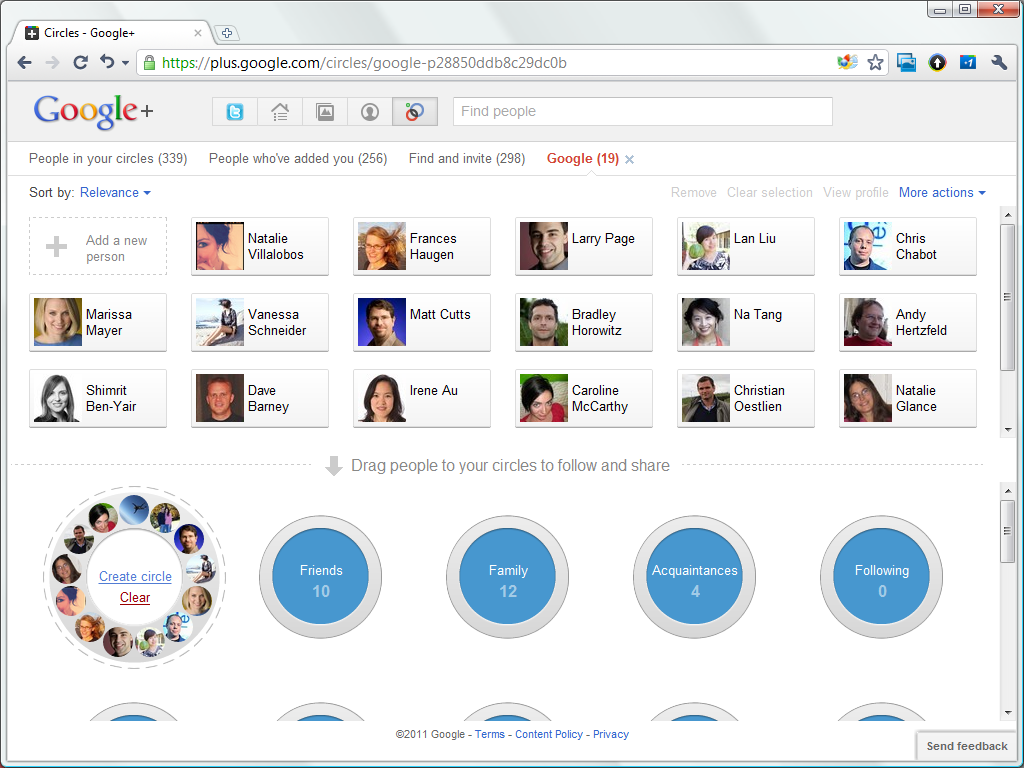Click the wrench settings icon in browser toolbar

[x=999, y=62]
